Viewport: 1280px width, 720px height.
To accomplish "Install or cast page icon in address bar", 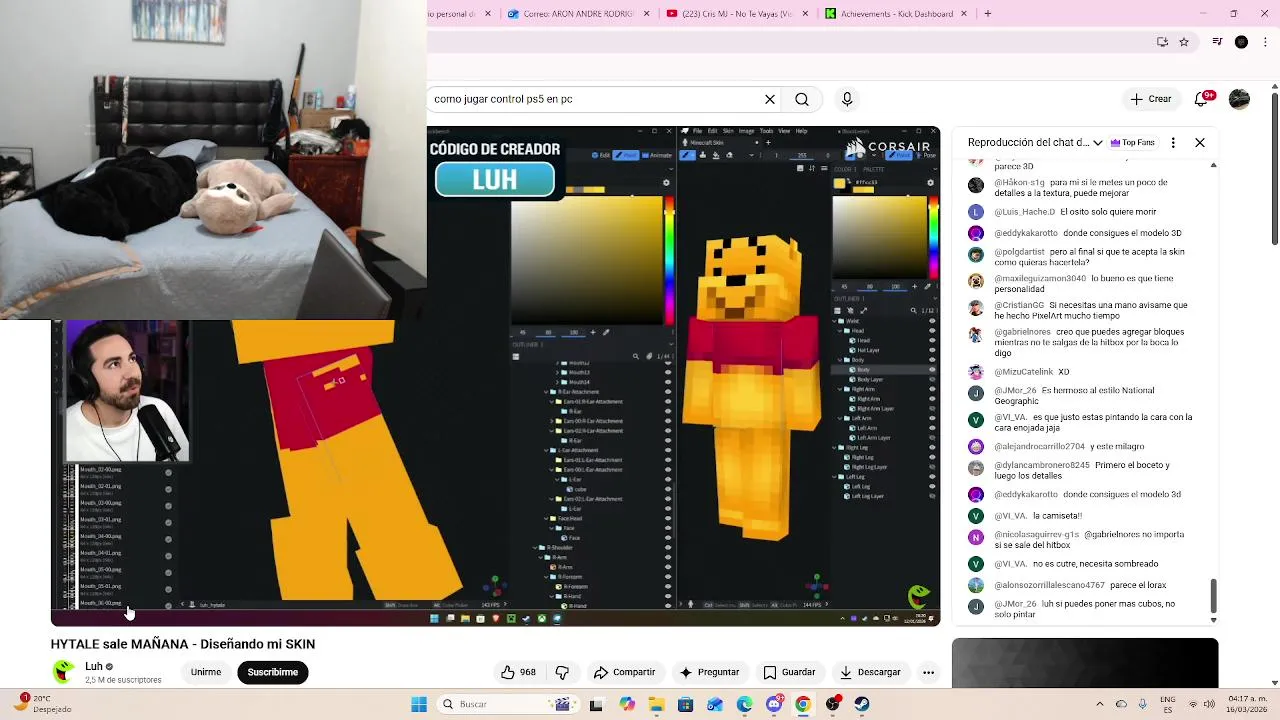I will (1162, 42).
